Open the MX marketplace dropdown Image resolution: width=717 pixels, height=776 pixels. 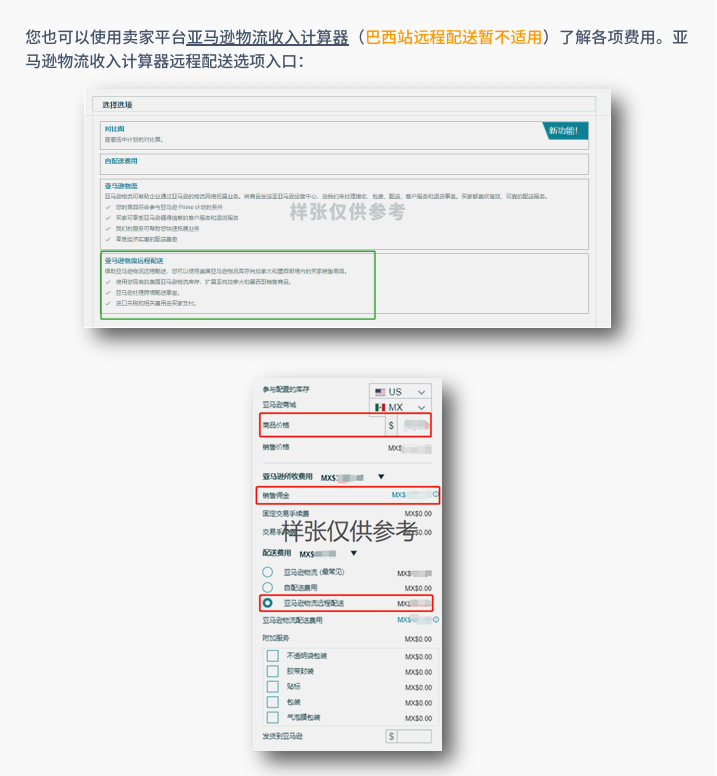pos(400,407)
